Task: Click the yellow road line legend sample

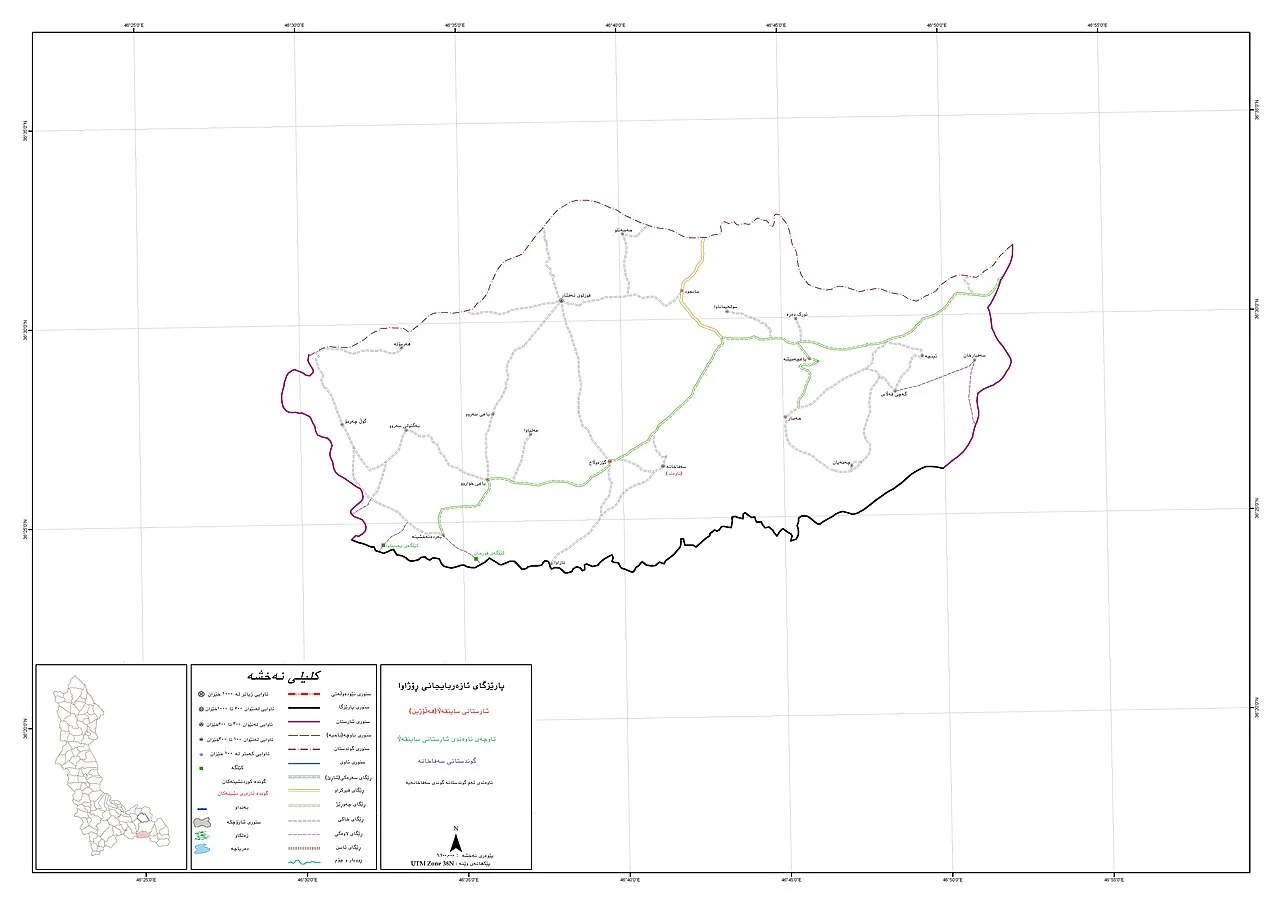Action: click(303, 790)
